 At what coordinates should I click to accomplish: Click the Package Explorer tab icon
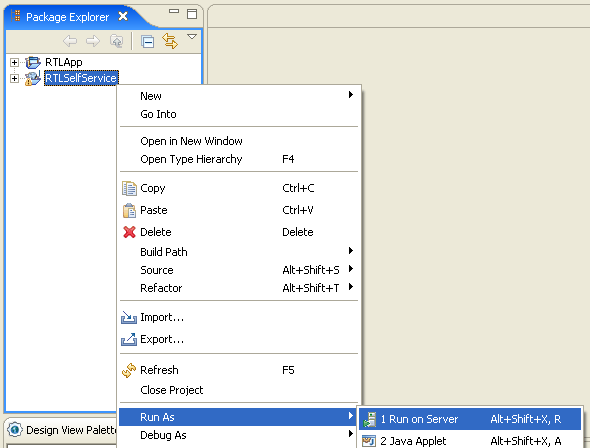[x=15, y=16]
